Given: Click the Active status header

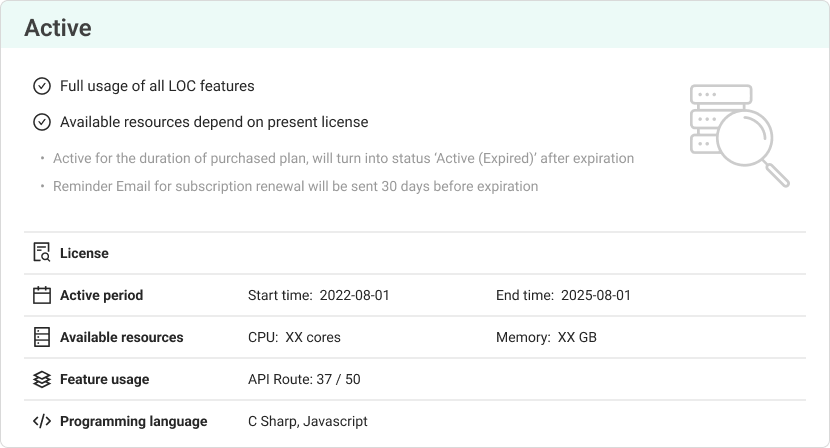Looking at the screenshot, I should pos(58,28).
